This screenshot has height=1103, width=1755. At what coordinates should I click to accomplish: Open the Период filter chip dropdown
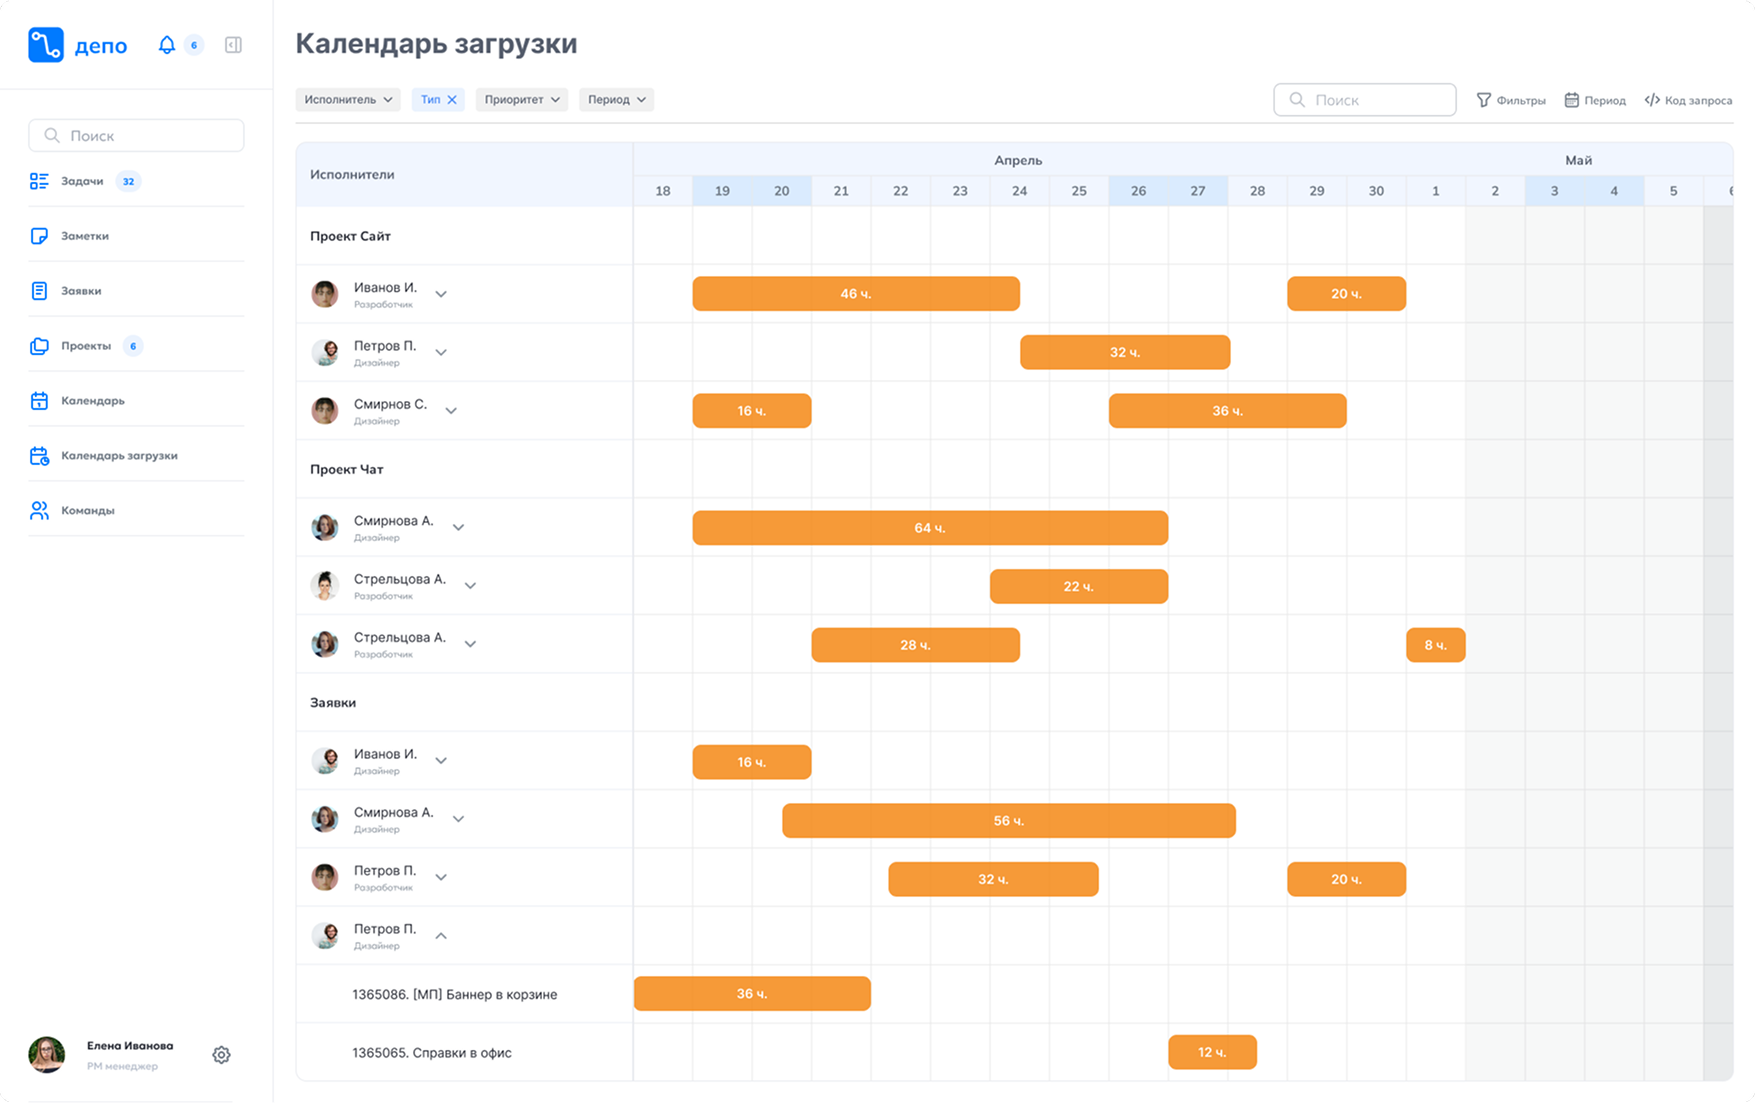click(616, 100)
